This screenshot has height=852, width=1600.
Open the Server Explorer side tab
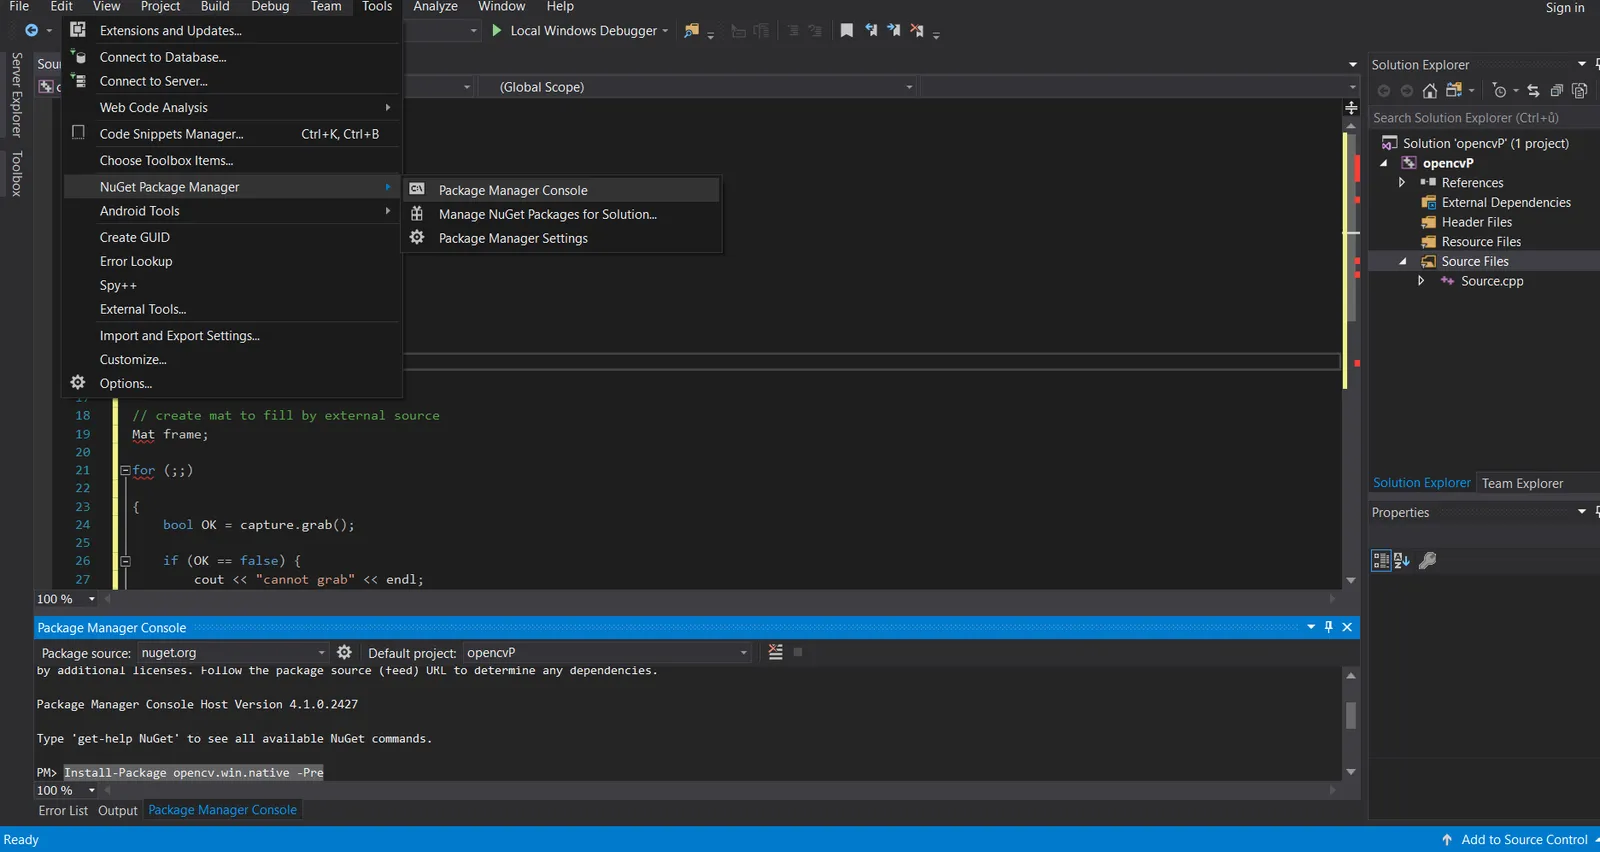pyautogui.click(x=17, y=94)
